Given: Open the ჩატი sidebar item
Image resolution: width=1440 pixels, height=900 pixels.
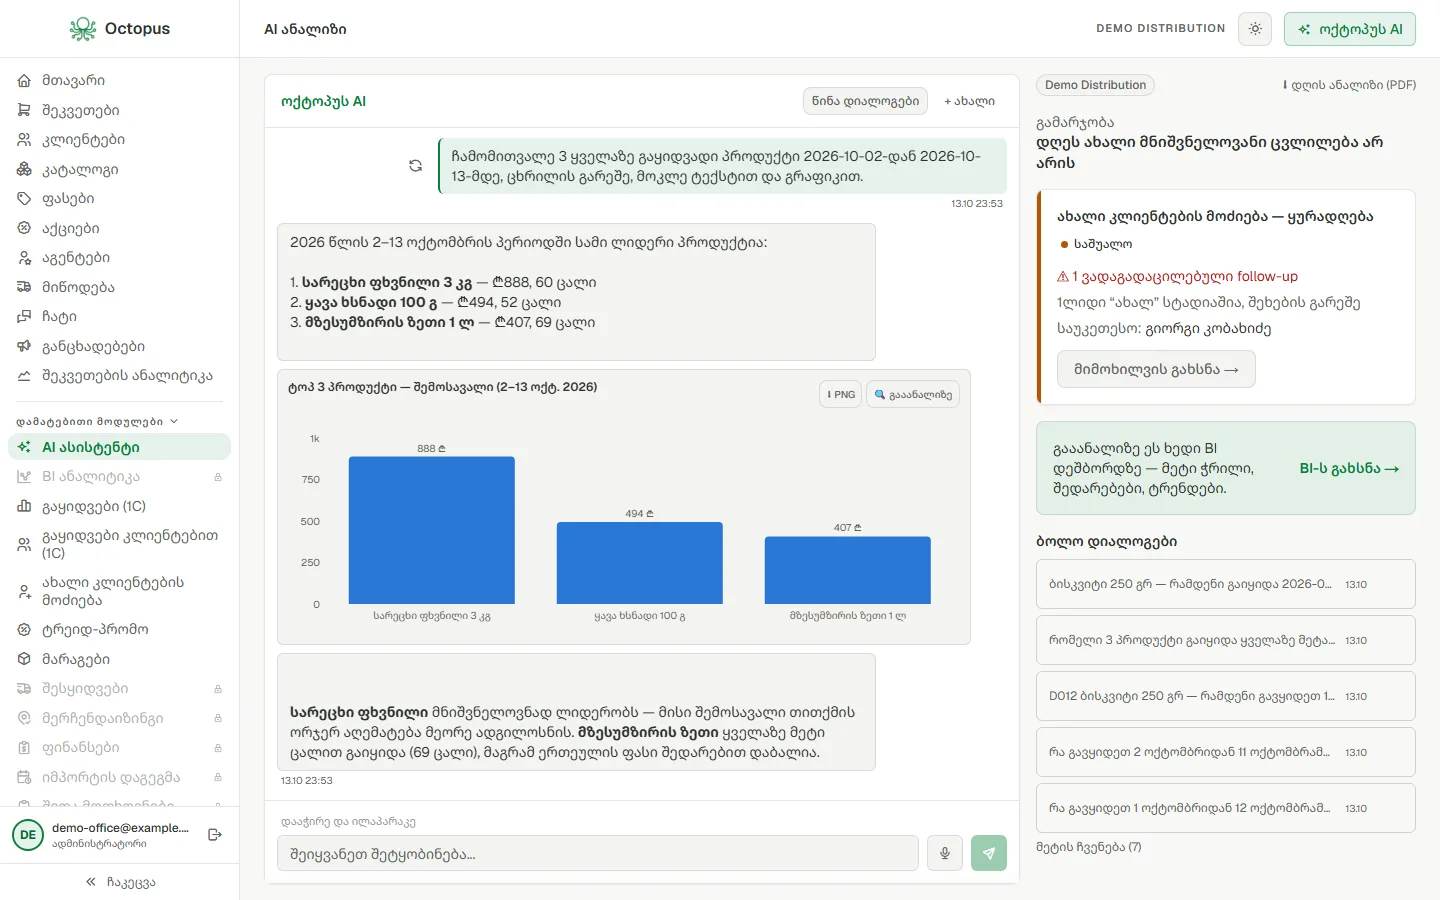Looking at the screenshot, I should pos(59,316).
